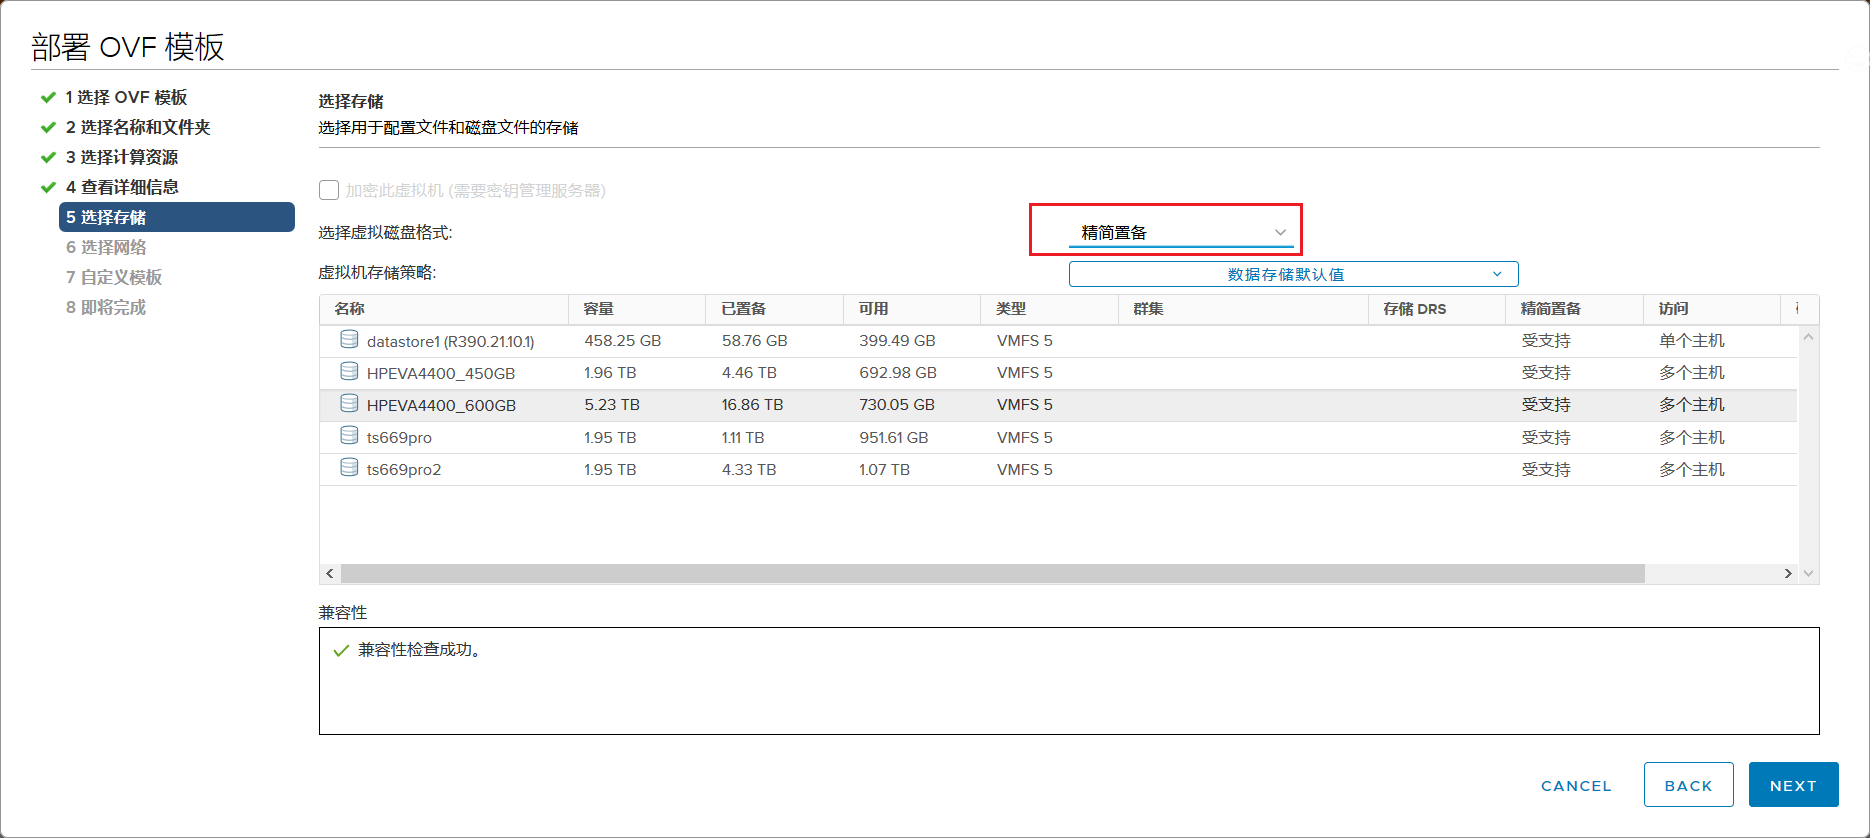This screenshot has width=1870, height=838.
Task: Click the scroll left arrow of datastore table
Action: coord(330,573)
